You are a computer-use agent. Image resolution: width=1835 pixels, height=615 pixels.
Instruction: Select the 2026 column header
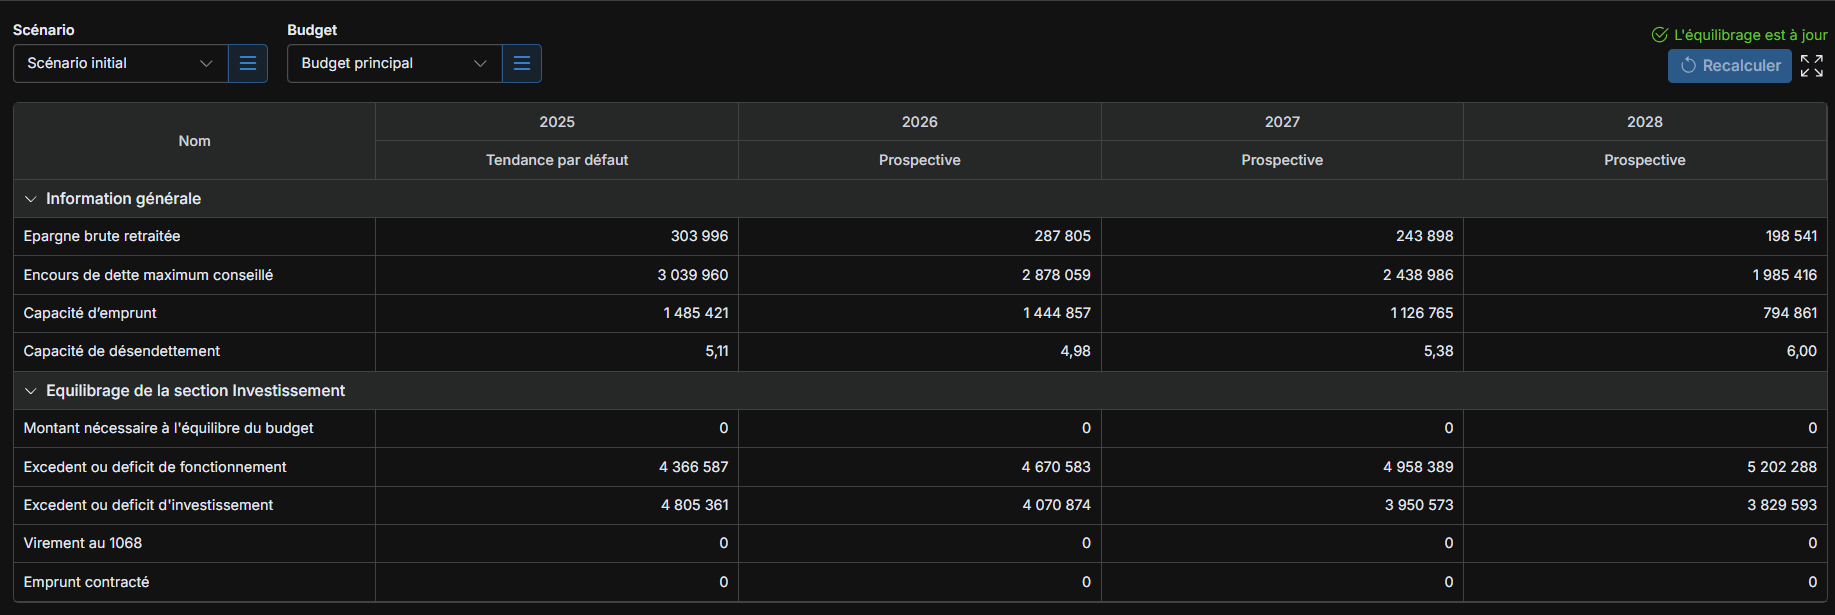tap(919, 122)
